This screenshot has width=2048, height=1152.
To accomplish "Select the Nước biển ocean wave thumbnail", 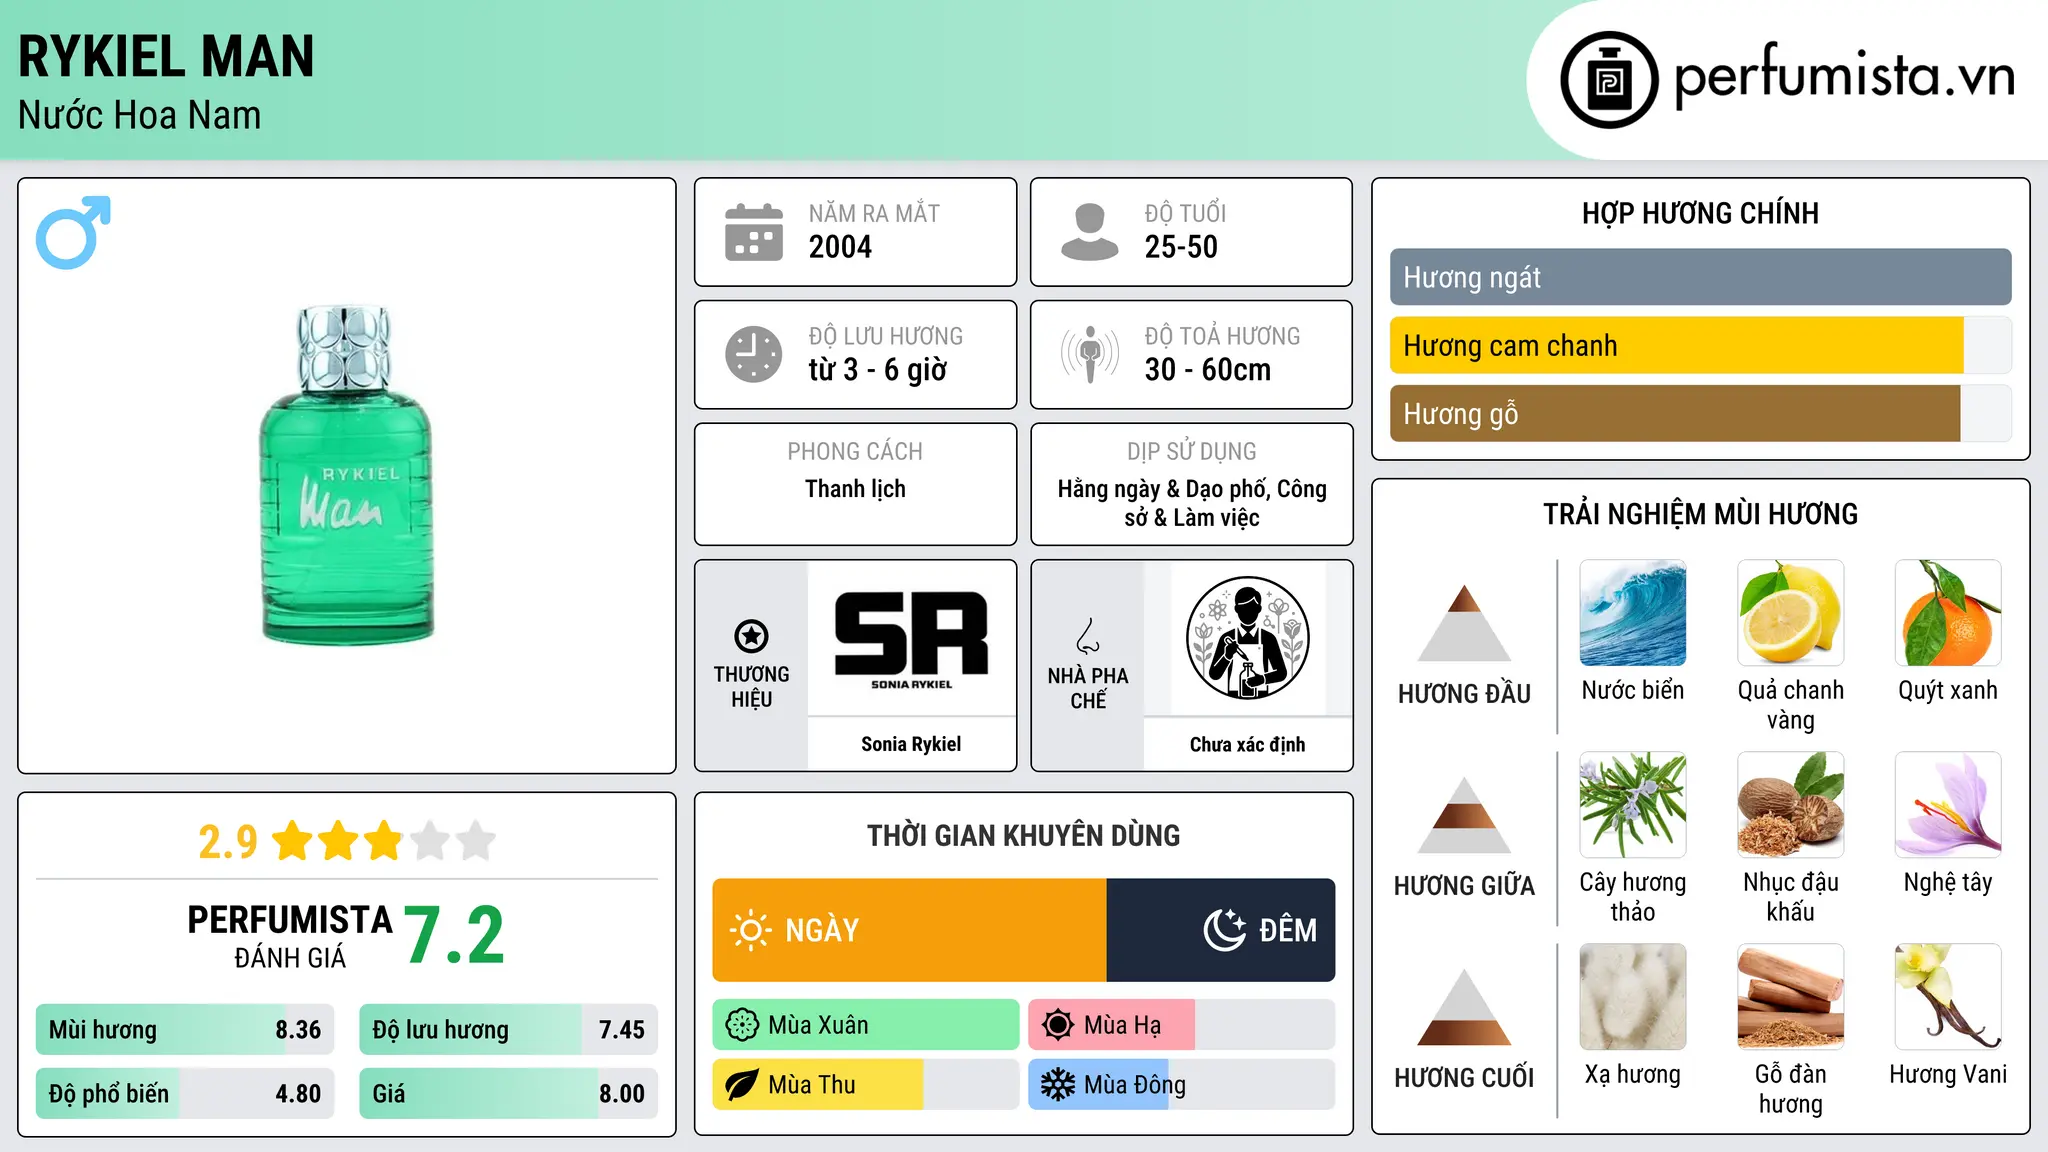I will [1633, 613].
